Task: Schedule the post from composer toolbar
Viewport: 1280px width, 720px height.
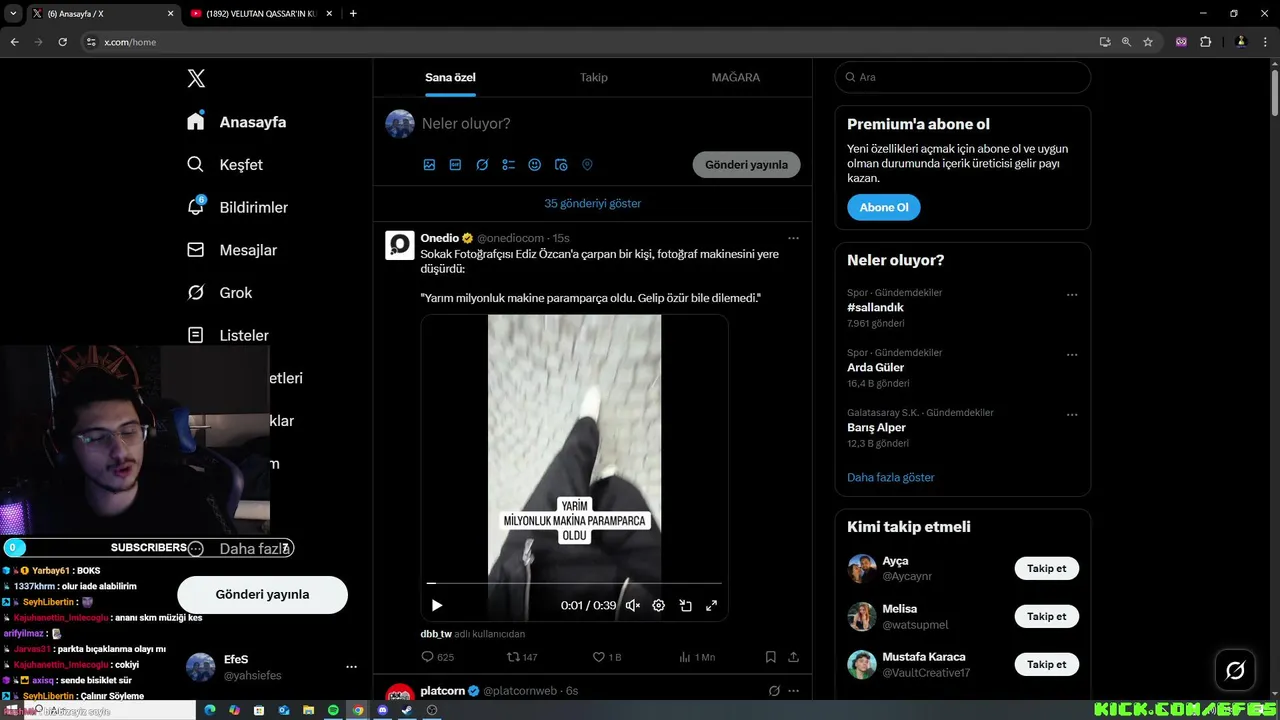Action: (x=561, y=165)
